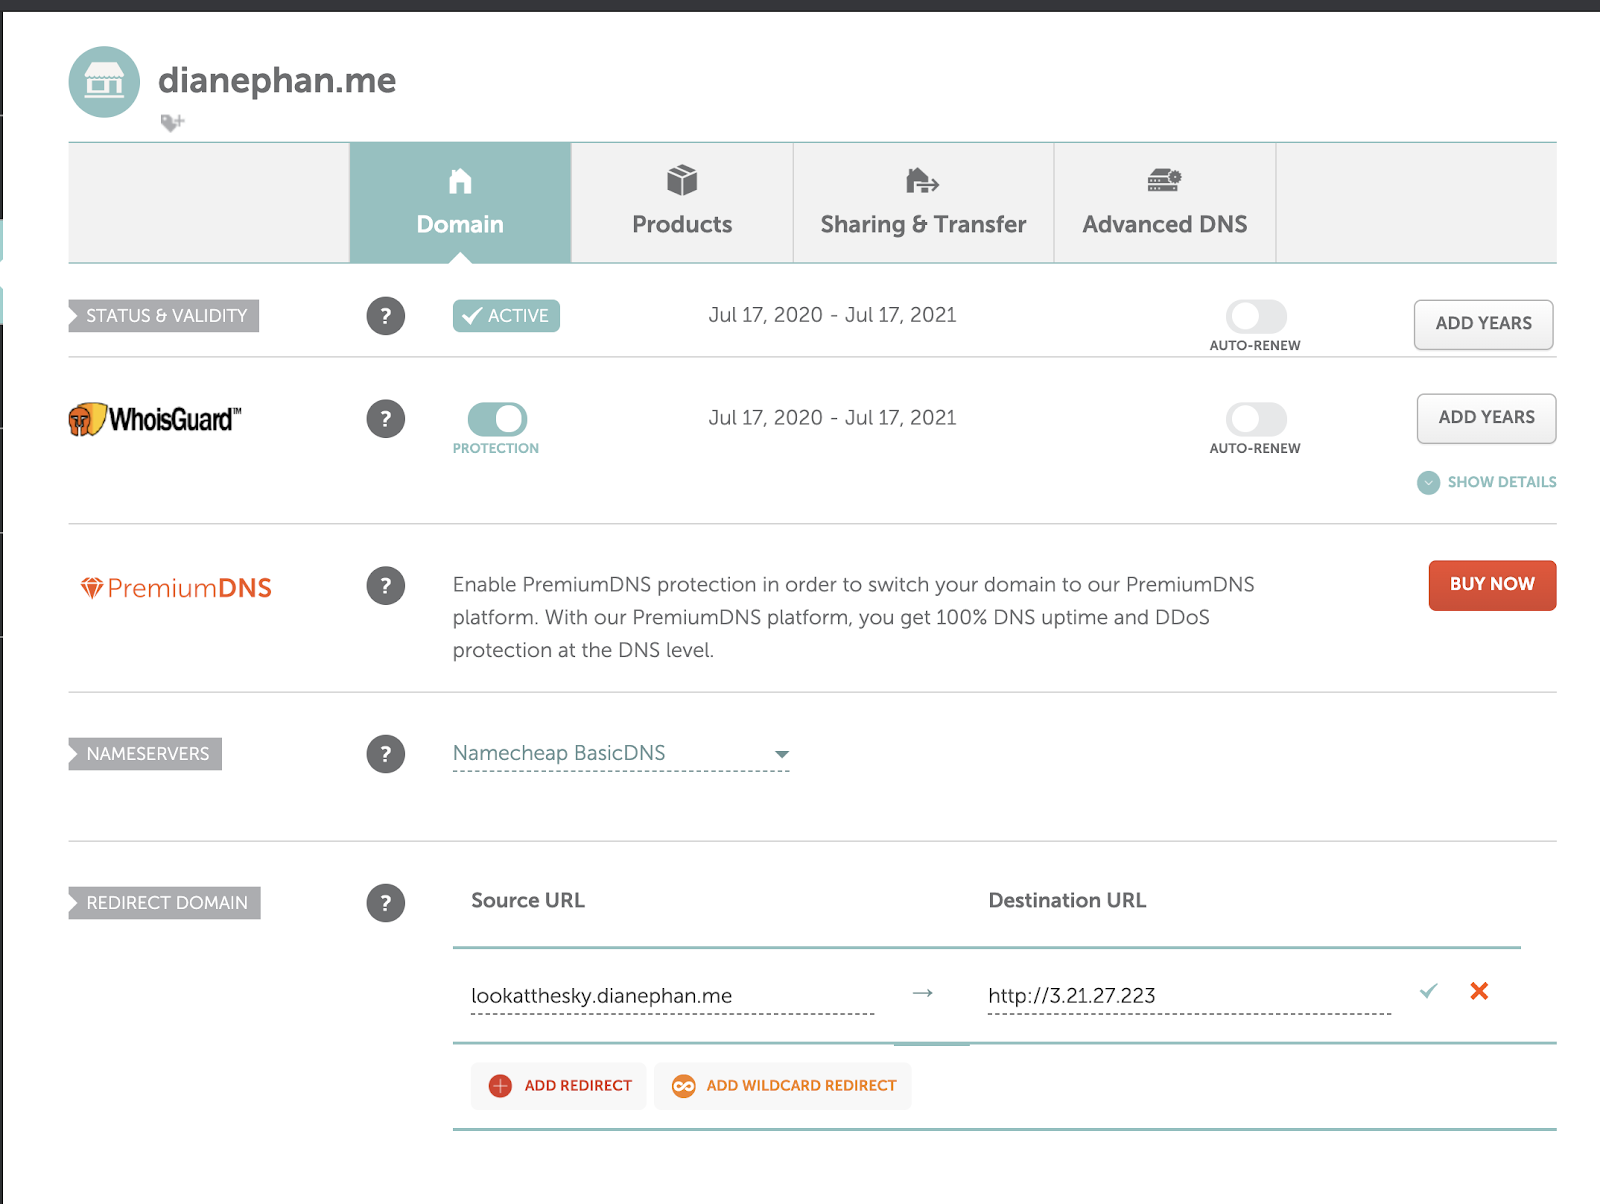The width and height of the screenshot is (1600, 1204).
Task: Toggle domain auto-renew in Status & Validity row
Action: click(1256, 316)
